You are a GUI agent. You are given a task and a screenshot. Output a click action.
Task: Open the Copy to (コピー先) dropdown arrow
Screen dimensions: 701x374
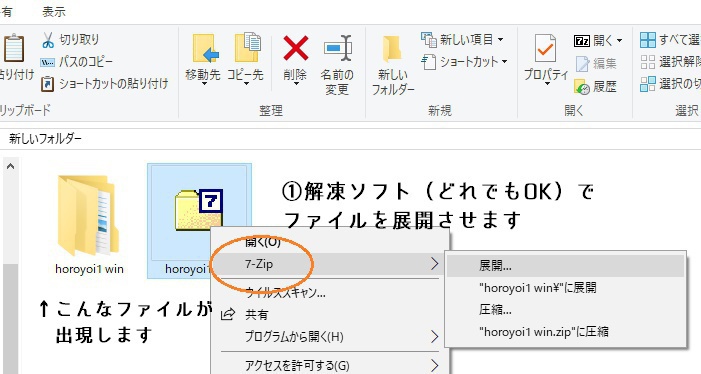245,84
